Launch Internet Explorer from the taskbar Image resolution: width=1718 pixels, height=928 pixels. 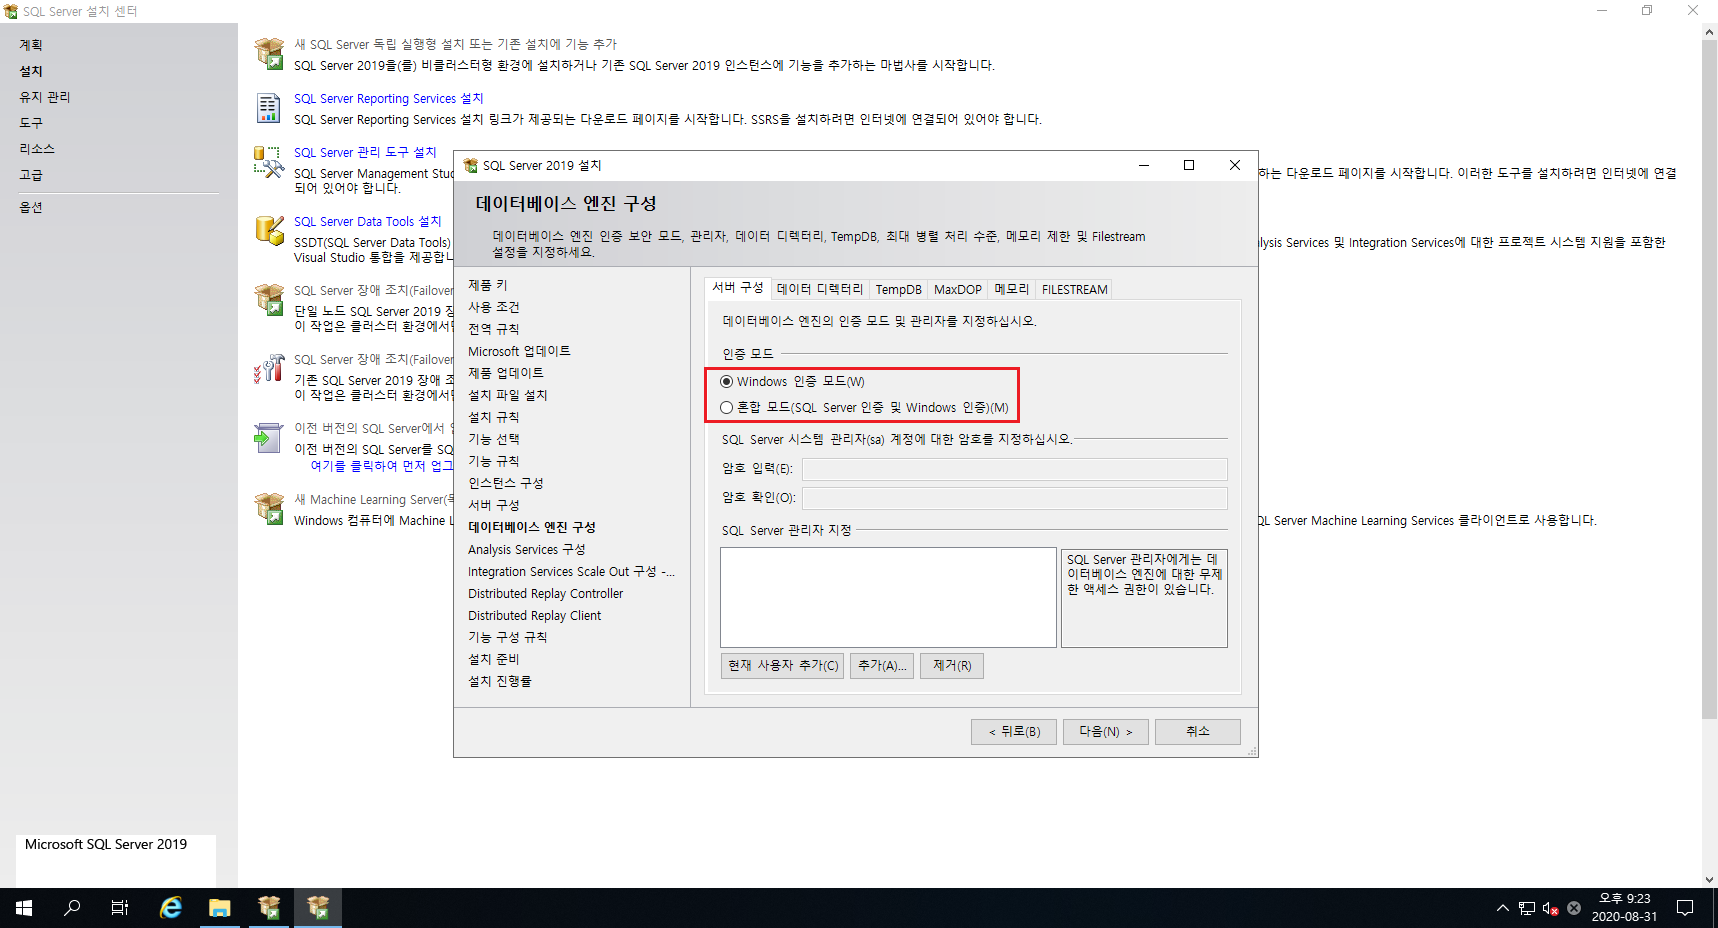coord(171,908)
